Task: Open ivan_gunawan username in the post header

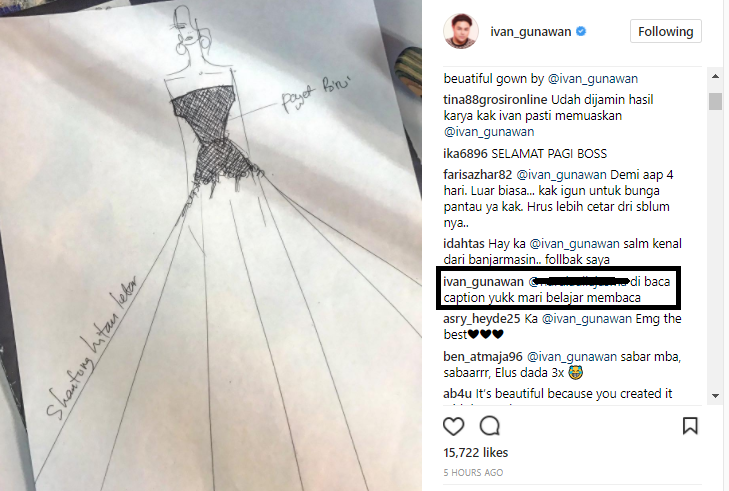Action: [x=530, y=32]
